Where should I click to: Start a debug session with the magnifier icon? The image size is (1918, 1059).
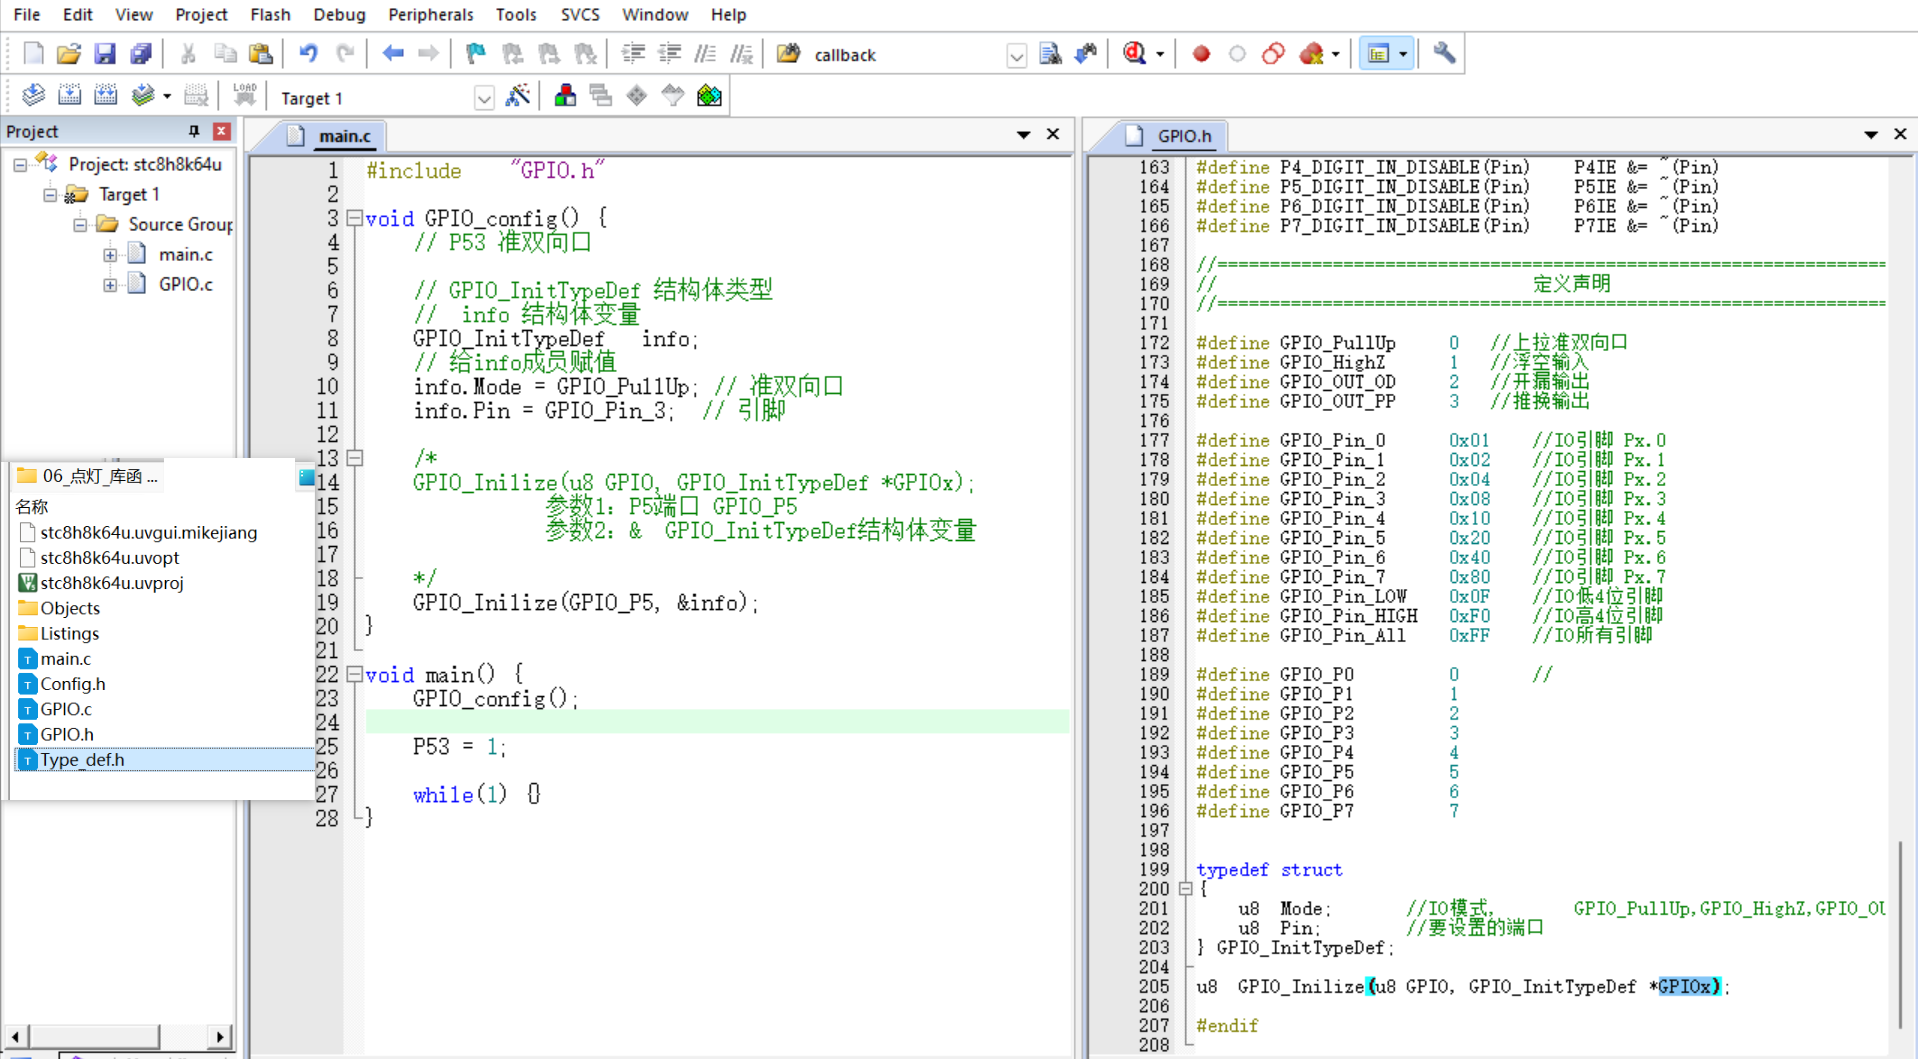[x=1134, y=54]
